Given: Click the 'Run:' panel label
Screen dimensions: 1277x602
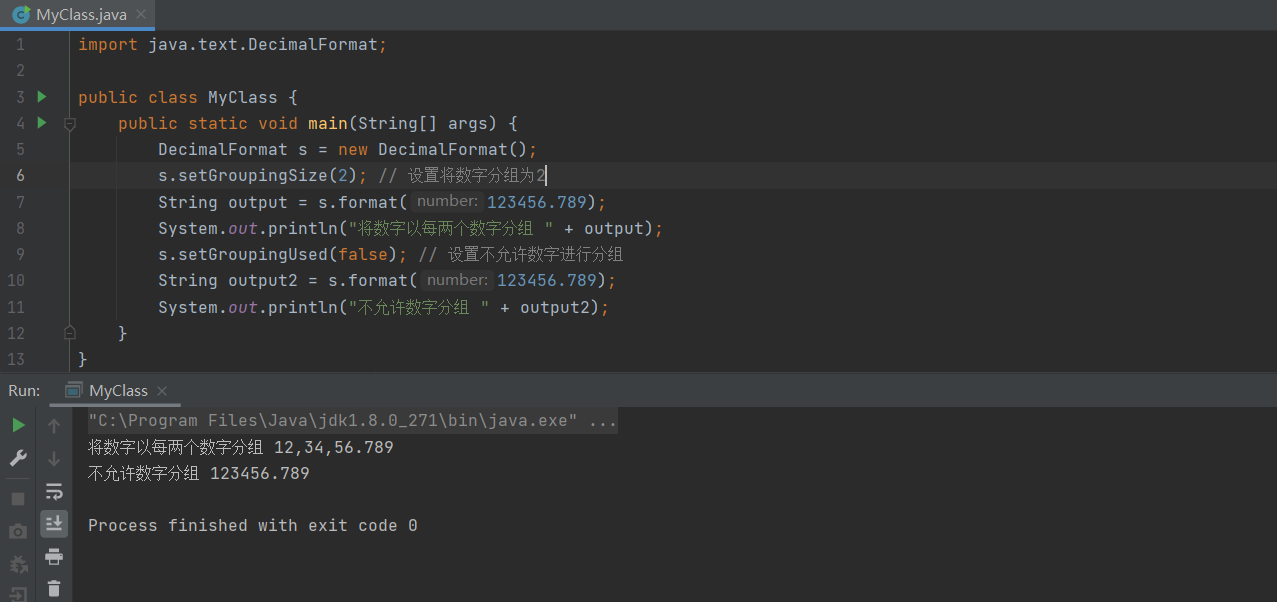Looking at the screenshot, I should (24, 390).
